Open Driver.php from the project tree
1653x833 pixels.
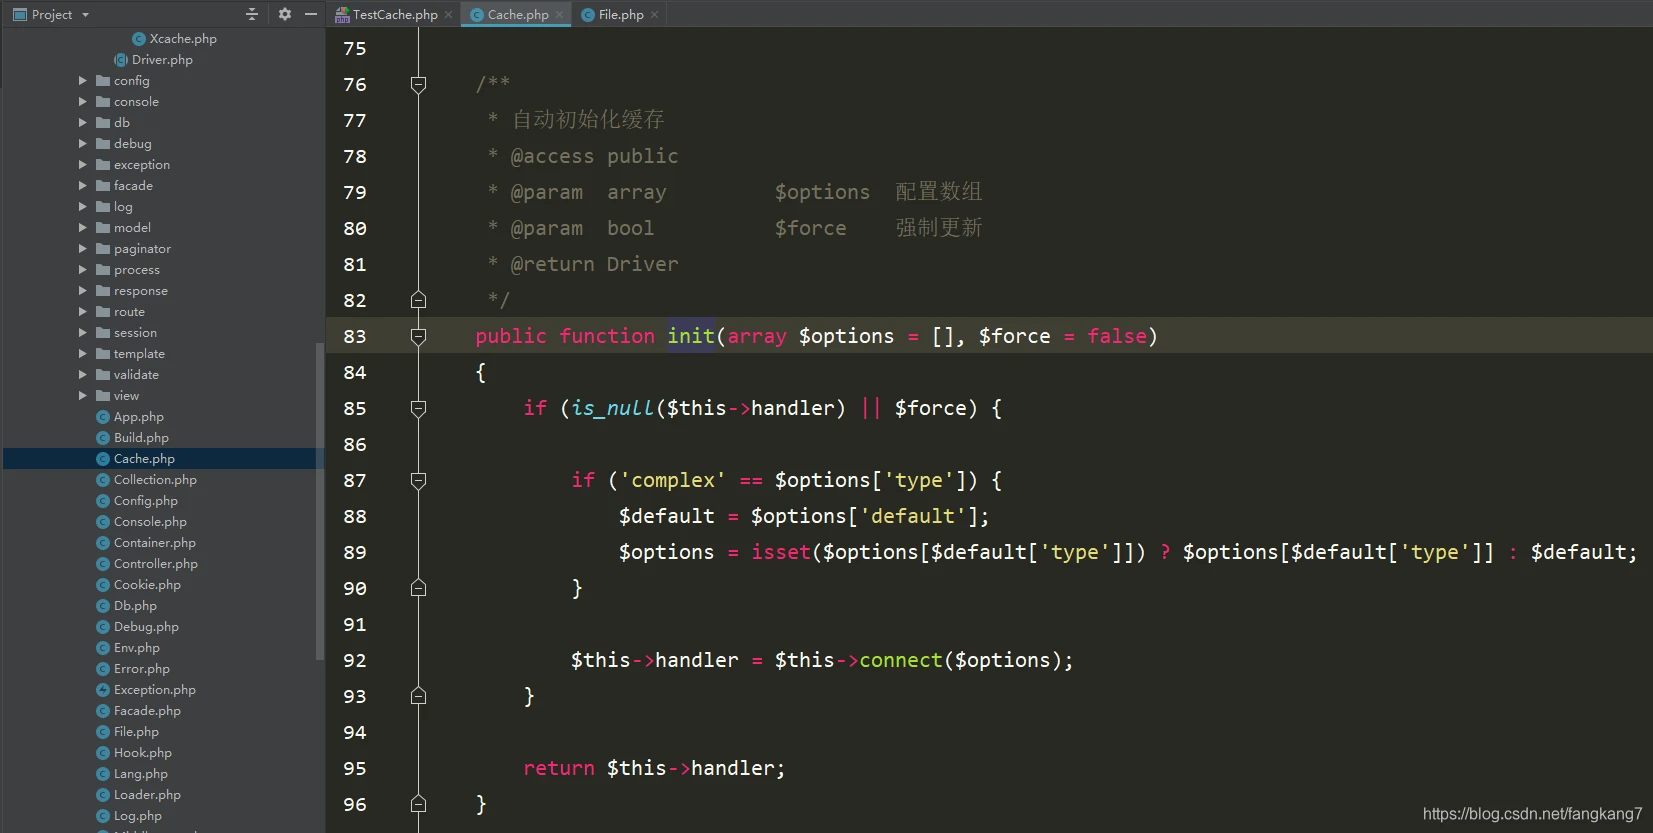162,60
